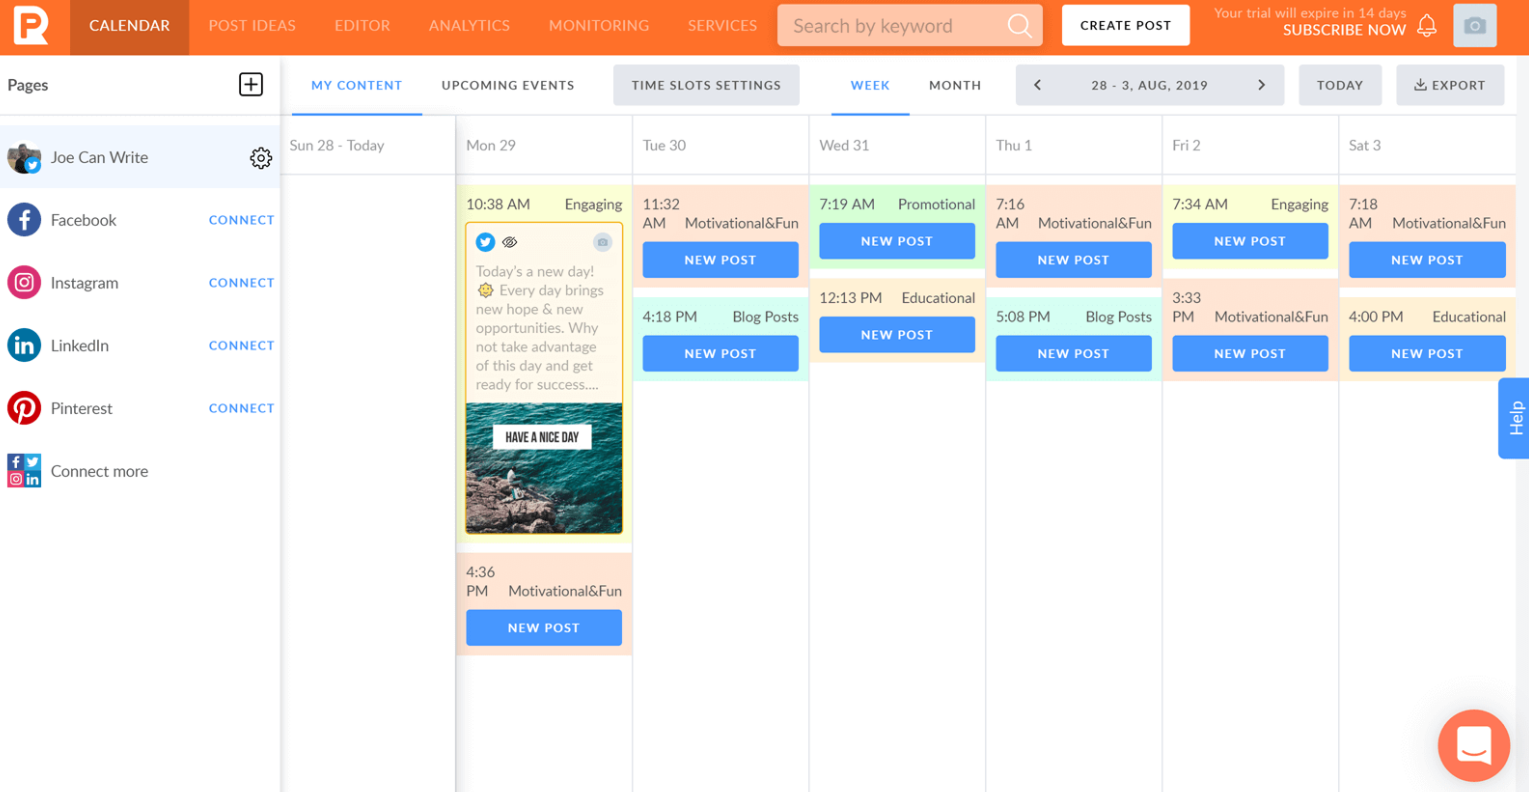Go to next week with right chevron
This screenshot has height=792, width=1529.
(1261, 85)
